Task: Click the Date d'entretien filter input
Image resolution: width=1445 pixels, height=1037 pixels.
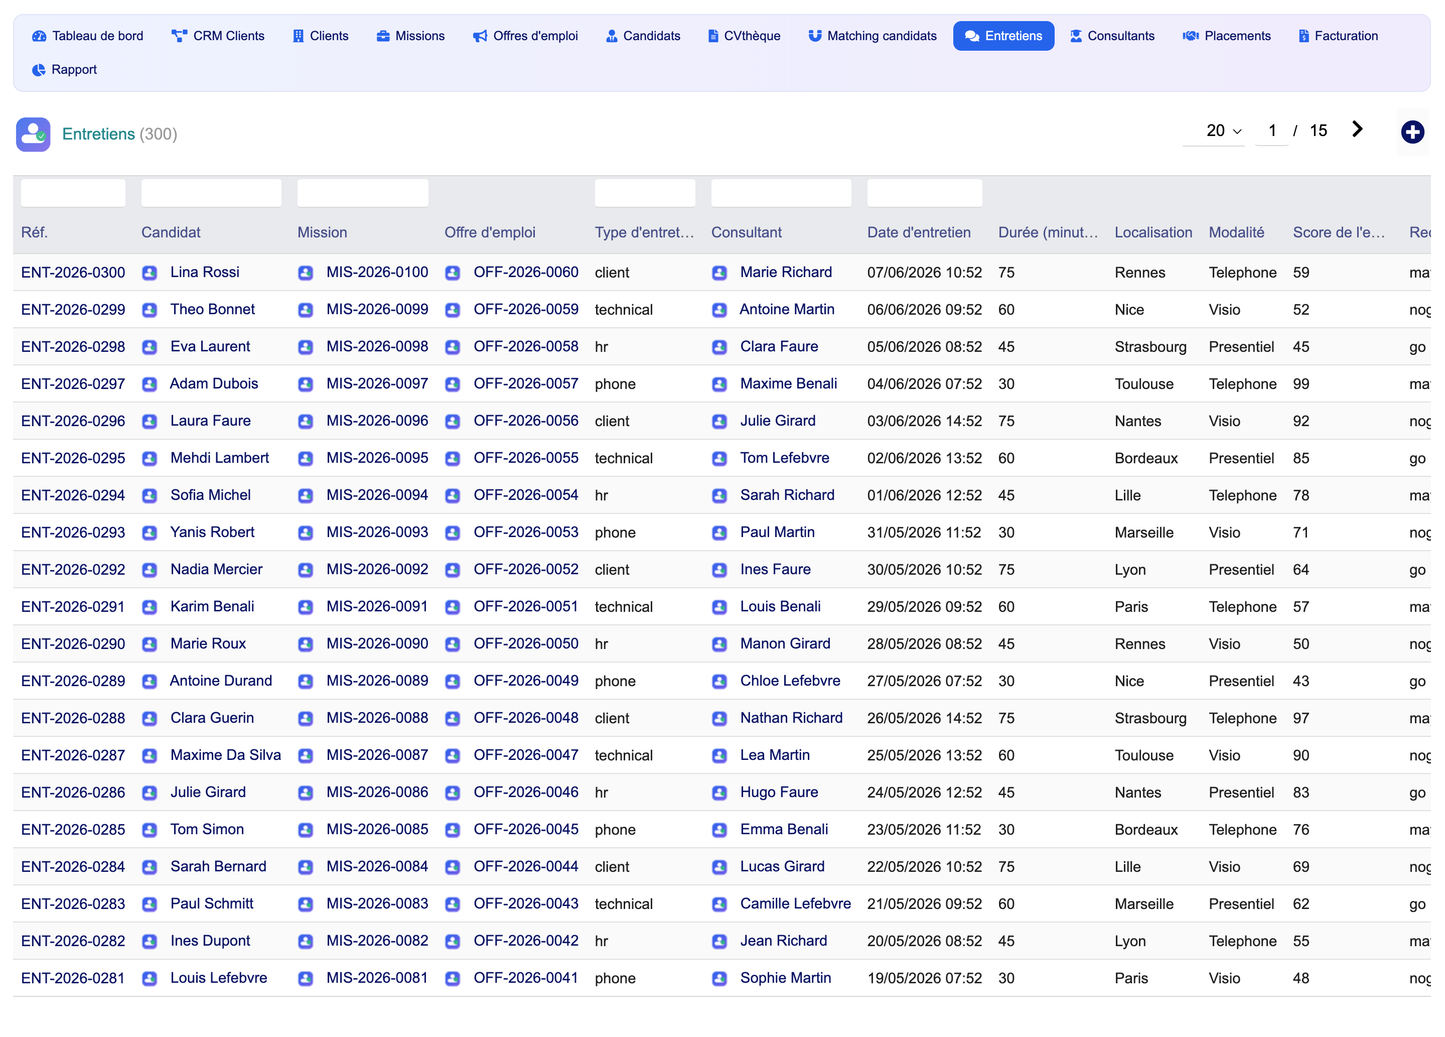Action: point(925,193)
